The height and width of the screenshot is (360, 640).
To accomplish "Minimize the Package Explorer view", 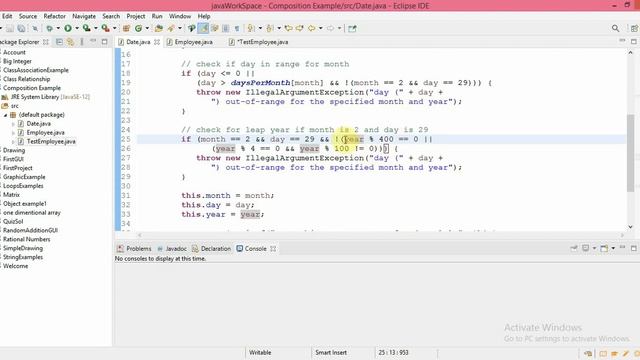I will pos(93,41).
